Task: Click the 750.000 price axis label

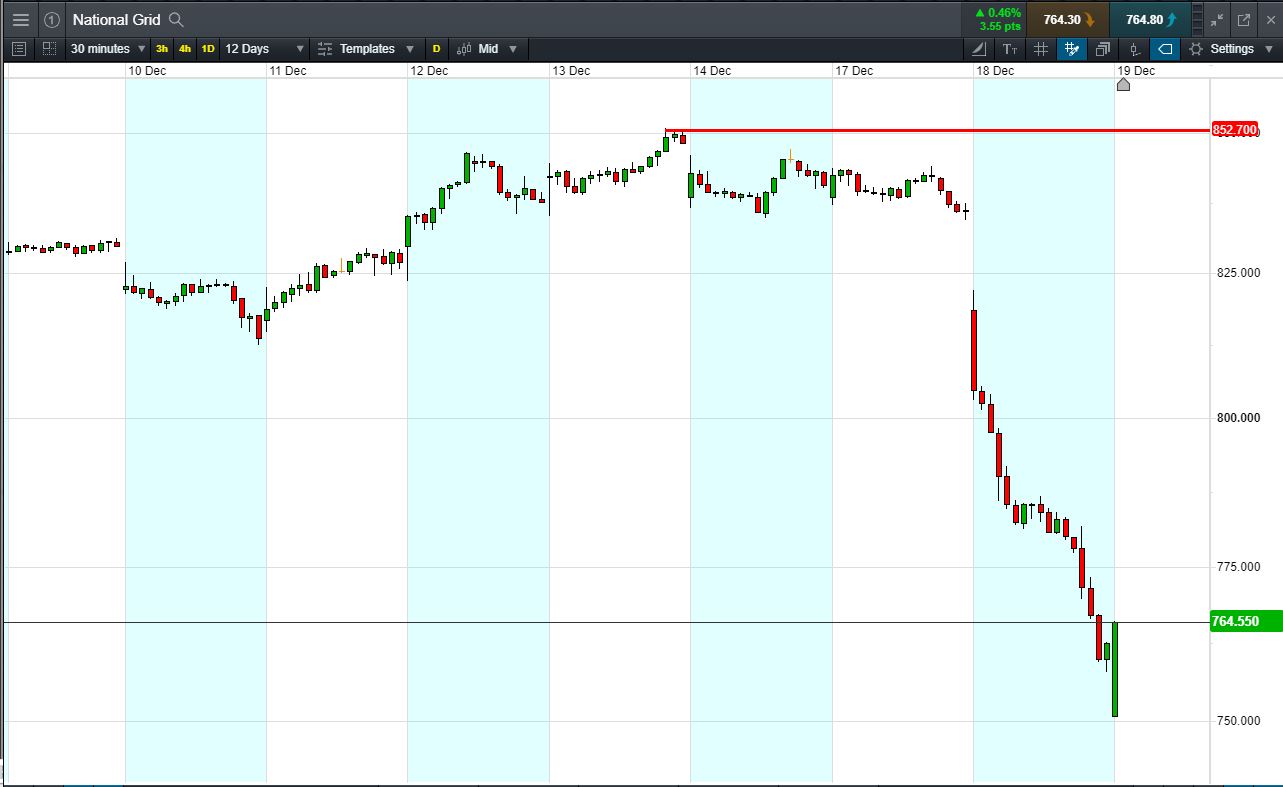Action: point(1238,721)
